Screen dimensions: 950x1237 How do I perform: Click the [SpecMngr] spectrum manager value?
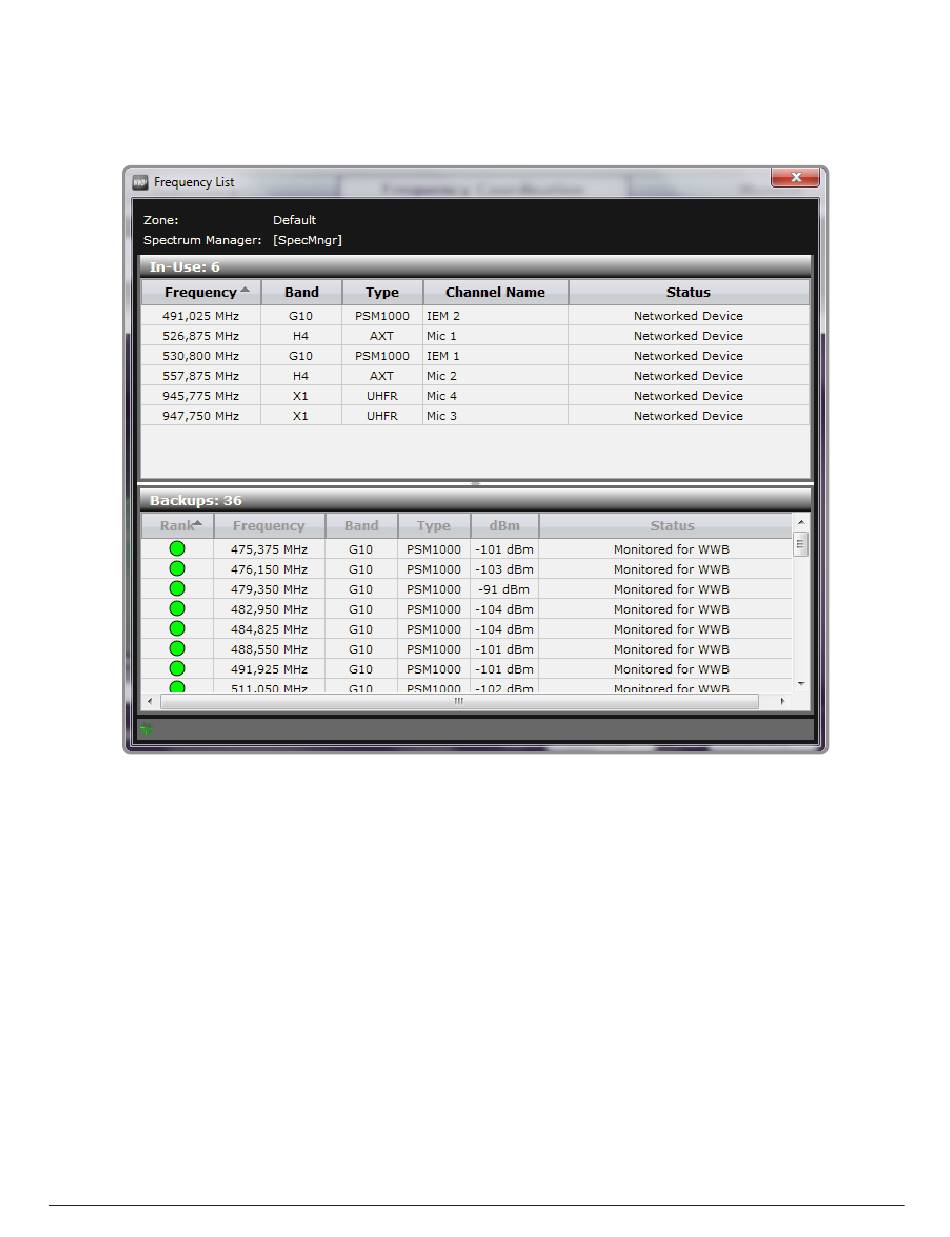coord(308,240)
